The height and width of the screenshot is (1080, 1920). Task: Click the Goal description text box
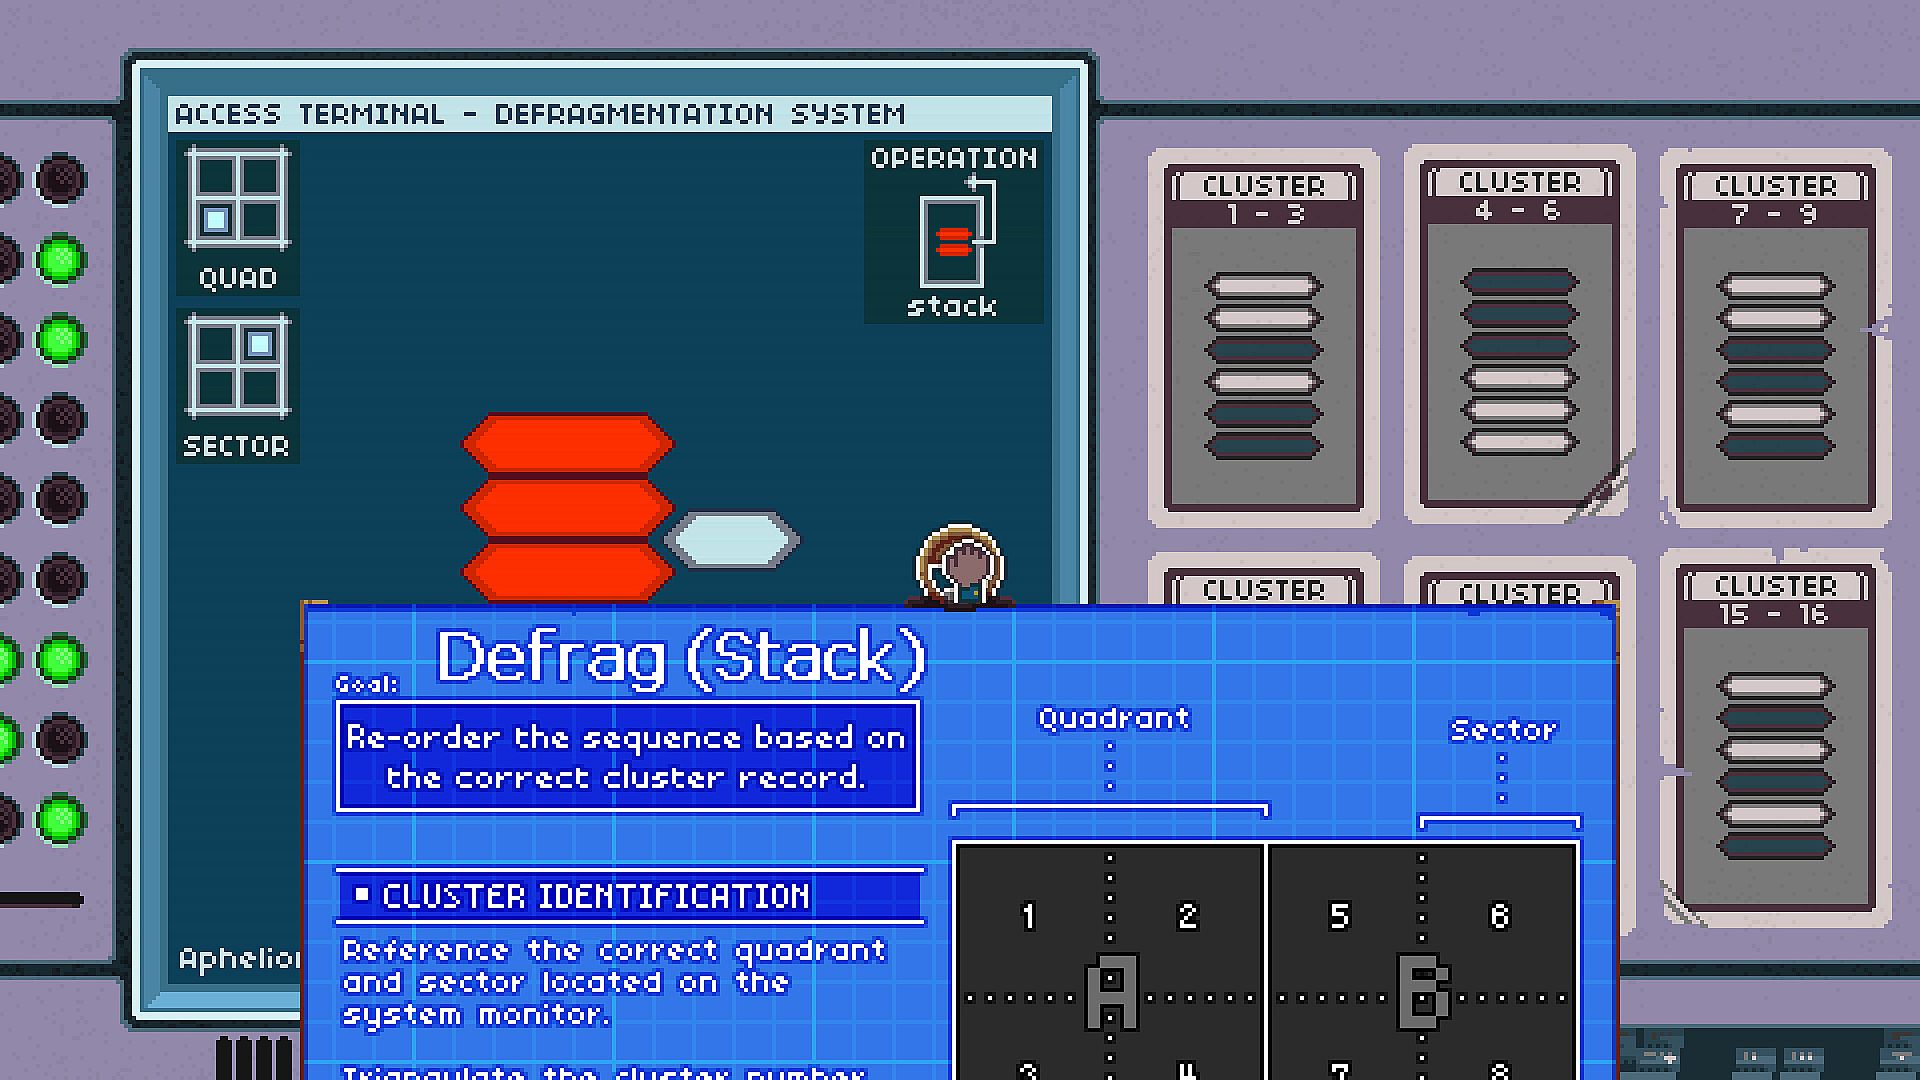pyautogui.click(x=627, y=757)
